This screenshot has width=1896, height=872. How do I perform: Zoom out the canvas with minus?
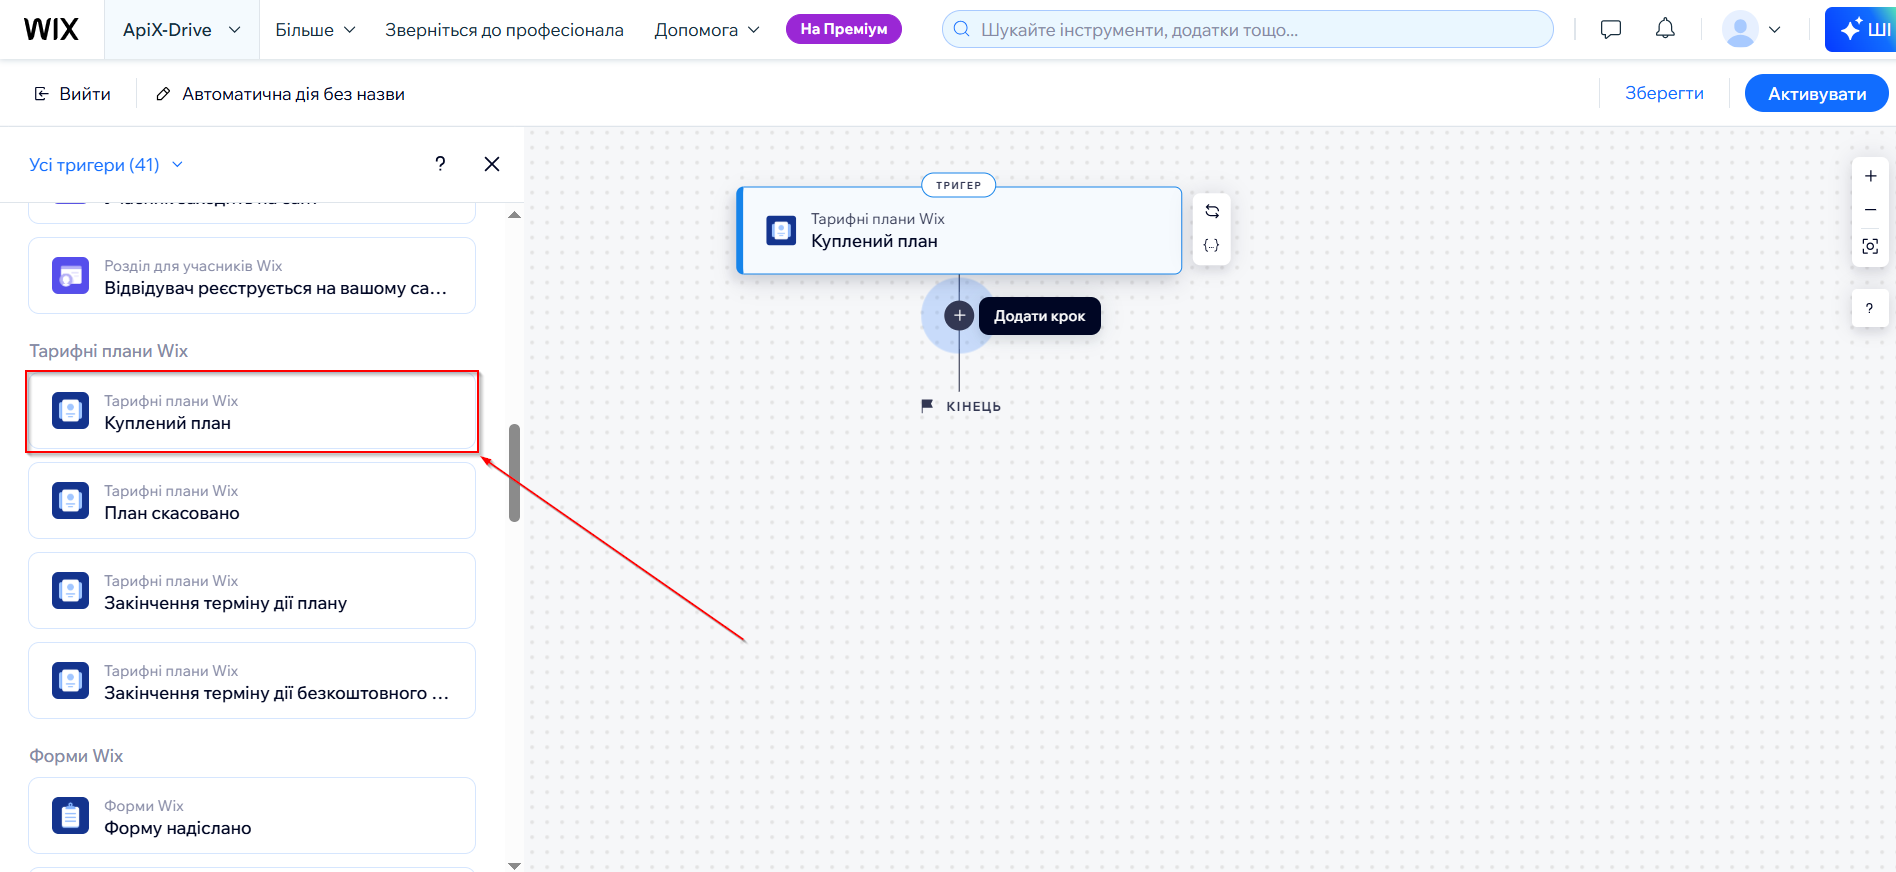click(1870, 210)
